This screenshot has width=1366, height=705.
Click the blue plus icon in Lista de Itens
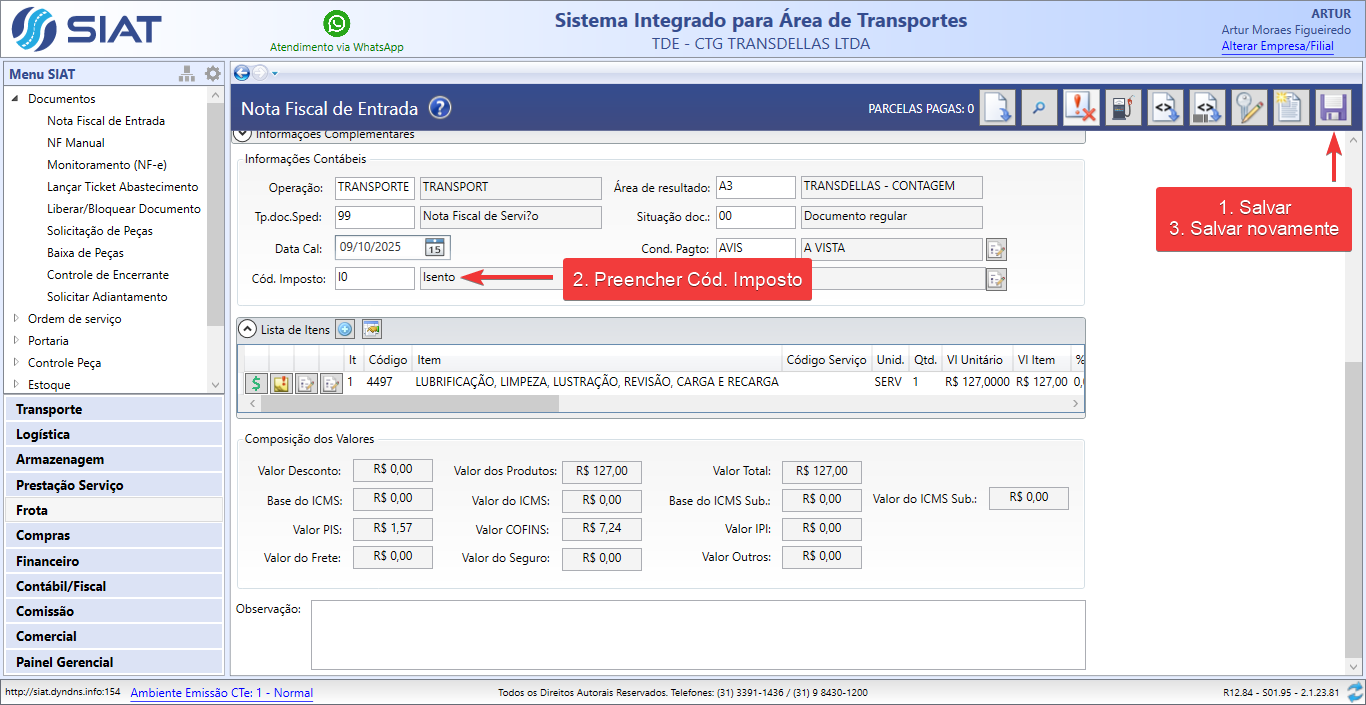345,329
